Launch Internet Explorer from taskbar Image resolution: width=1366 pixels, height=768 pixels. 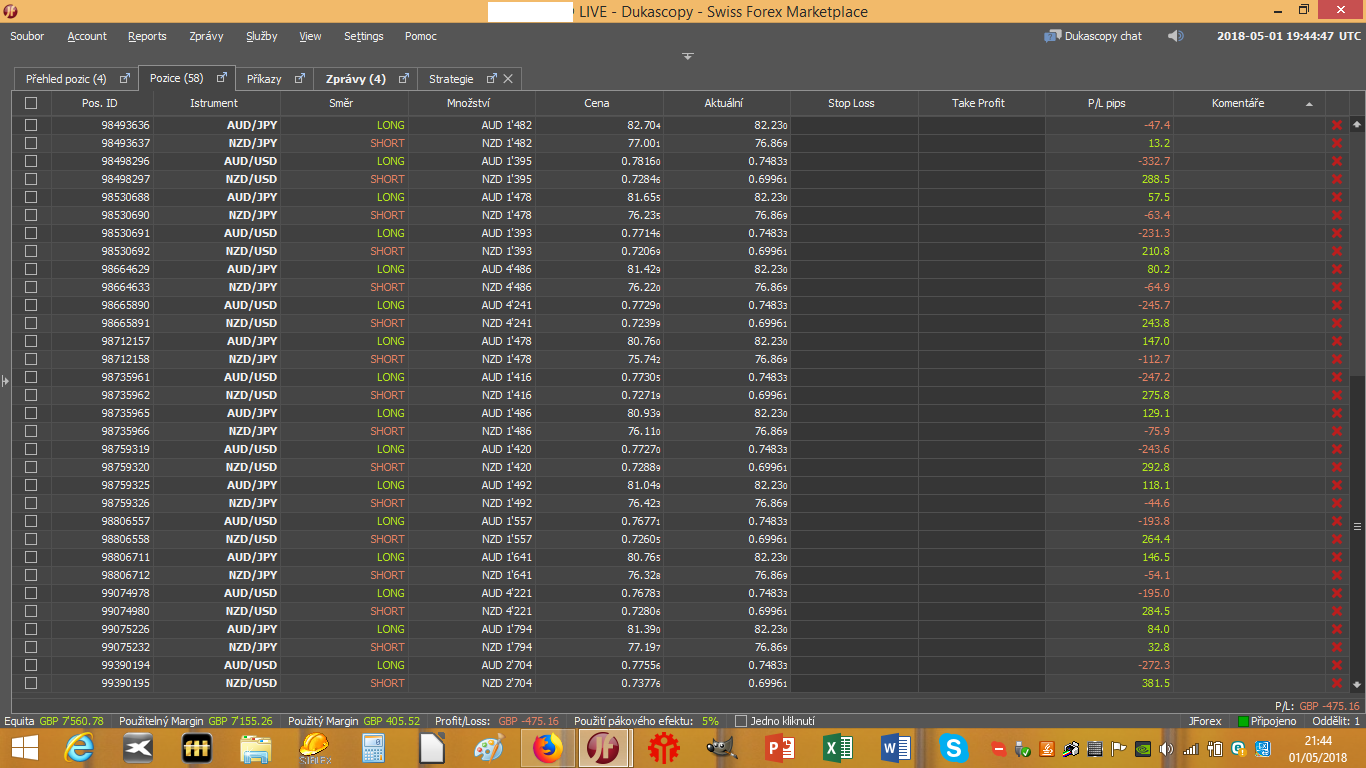80,748
